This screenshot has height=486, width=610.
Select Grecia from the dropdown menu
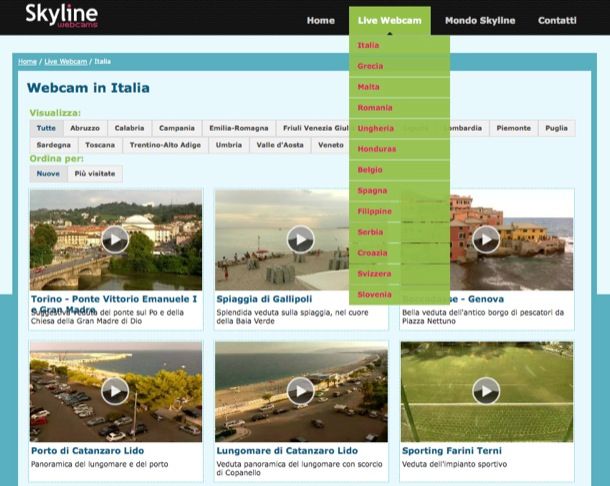coord(400,66)
